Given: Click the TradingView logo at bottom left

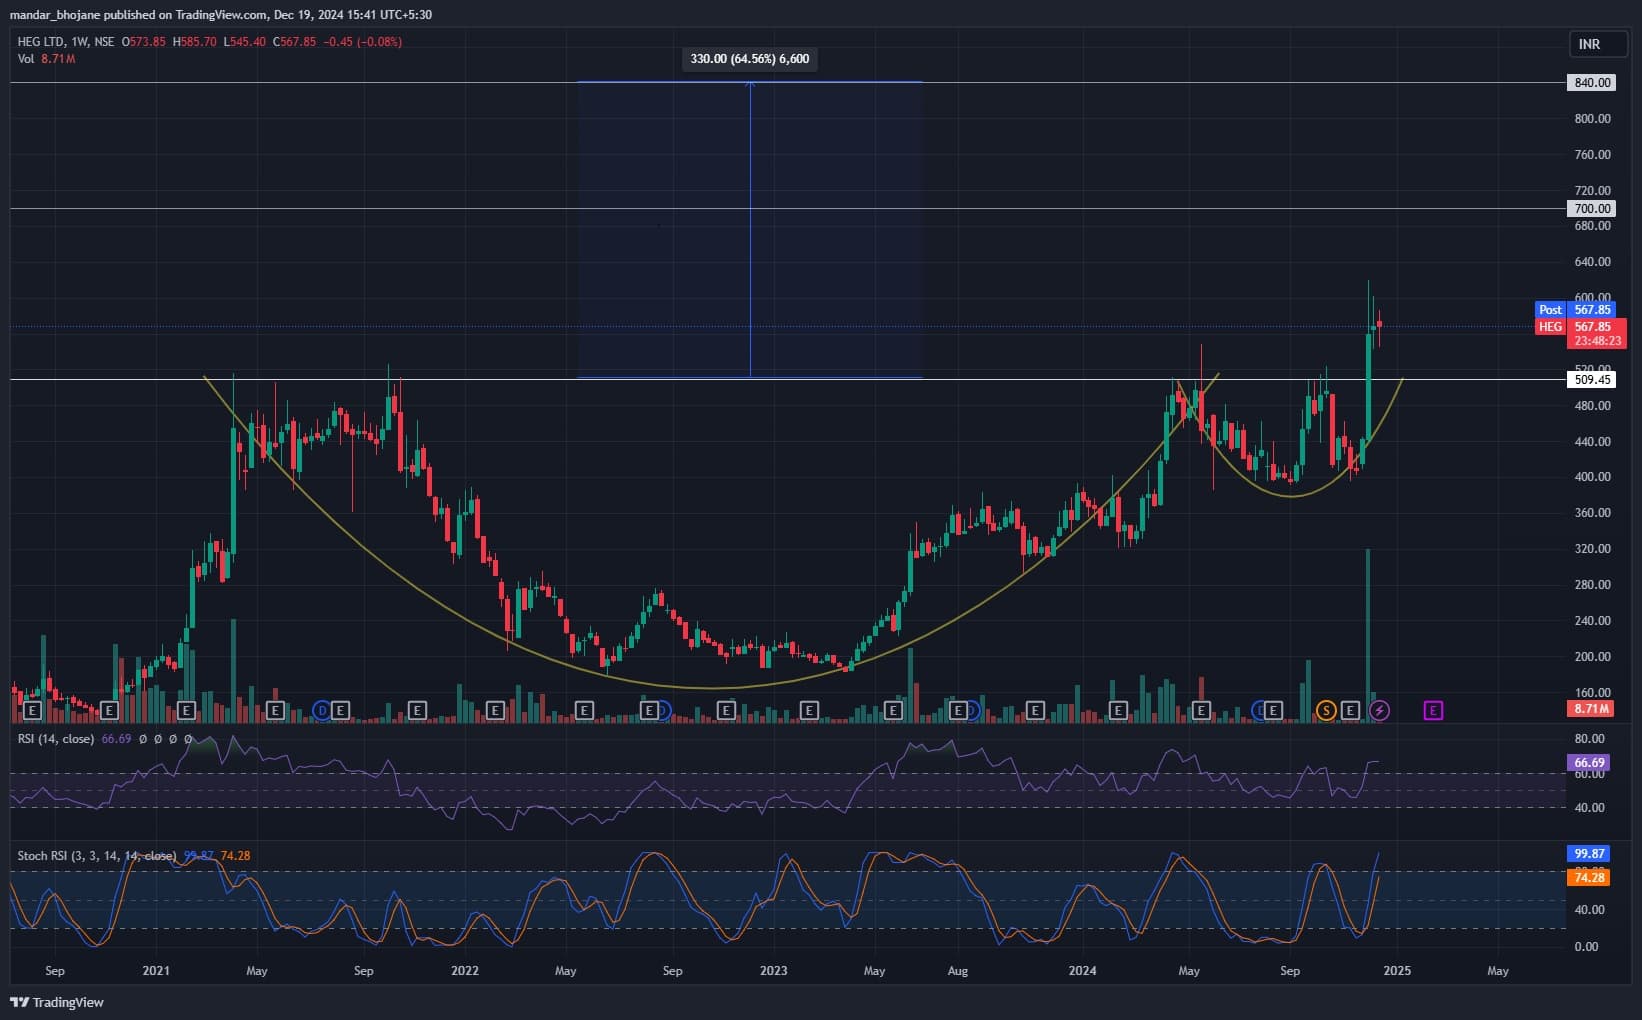Looking at the screenshot, I should tap(57, 1002).
